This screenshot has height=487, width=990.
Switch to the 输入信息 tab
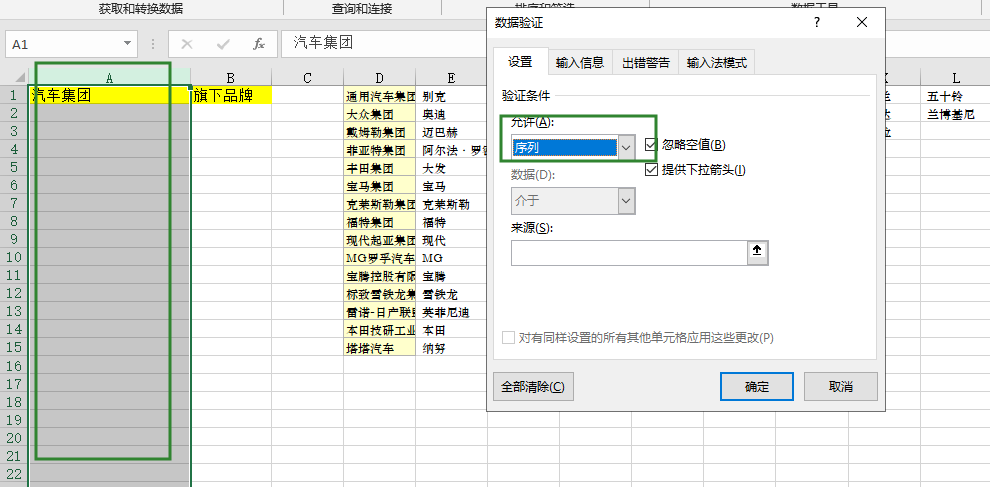point(580,63)
